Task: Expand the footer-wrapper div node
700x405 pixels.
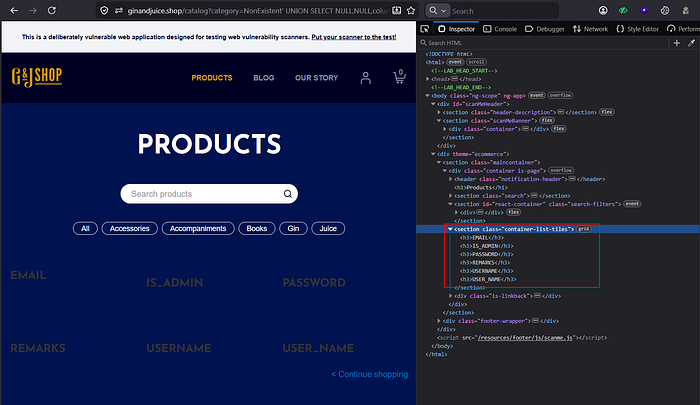Action: [439, 321]
